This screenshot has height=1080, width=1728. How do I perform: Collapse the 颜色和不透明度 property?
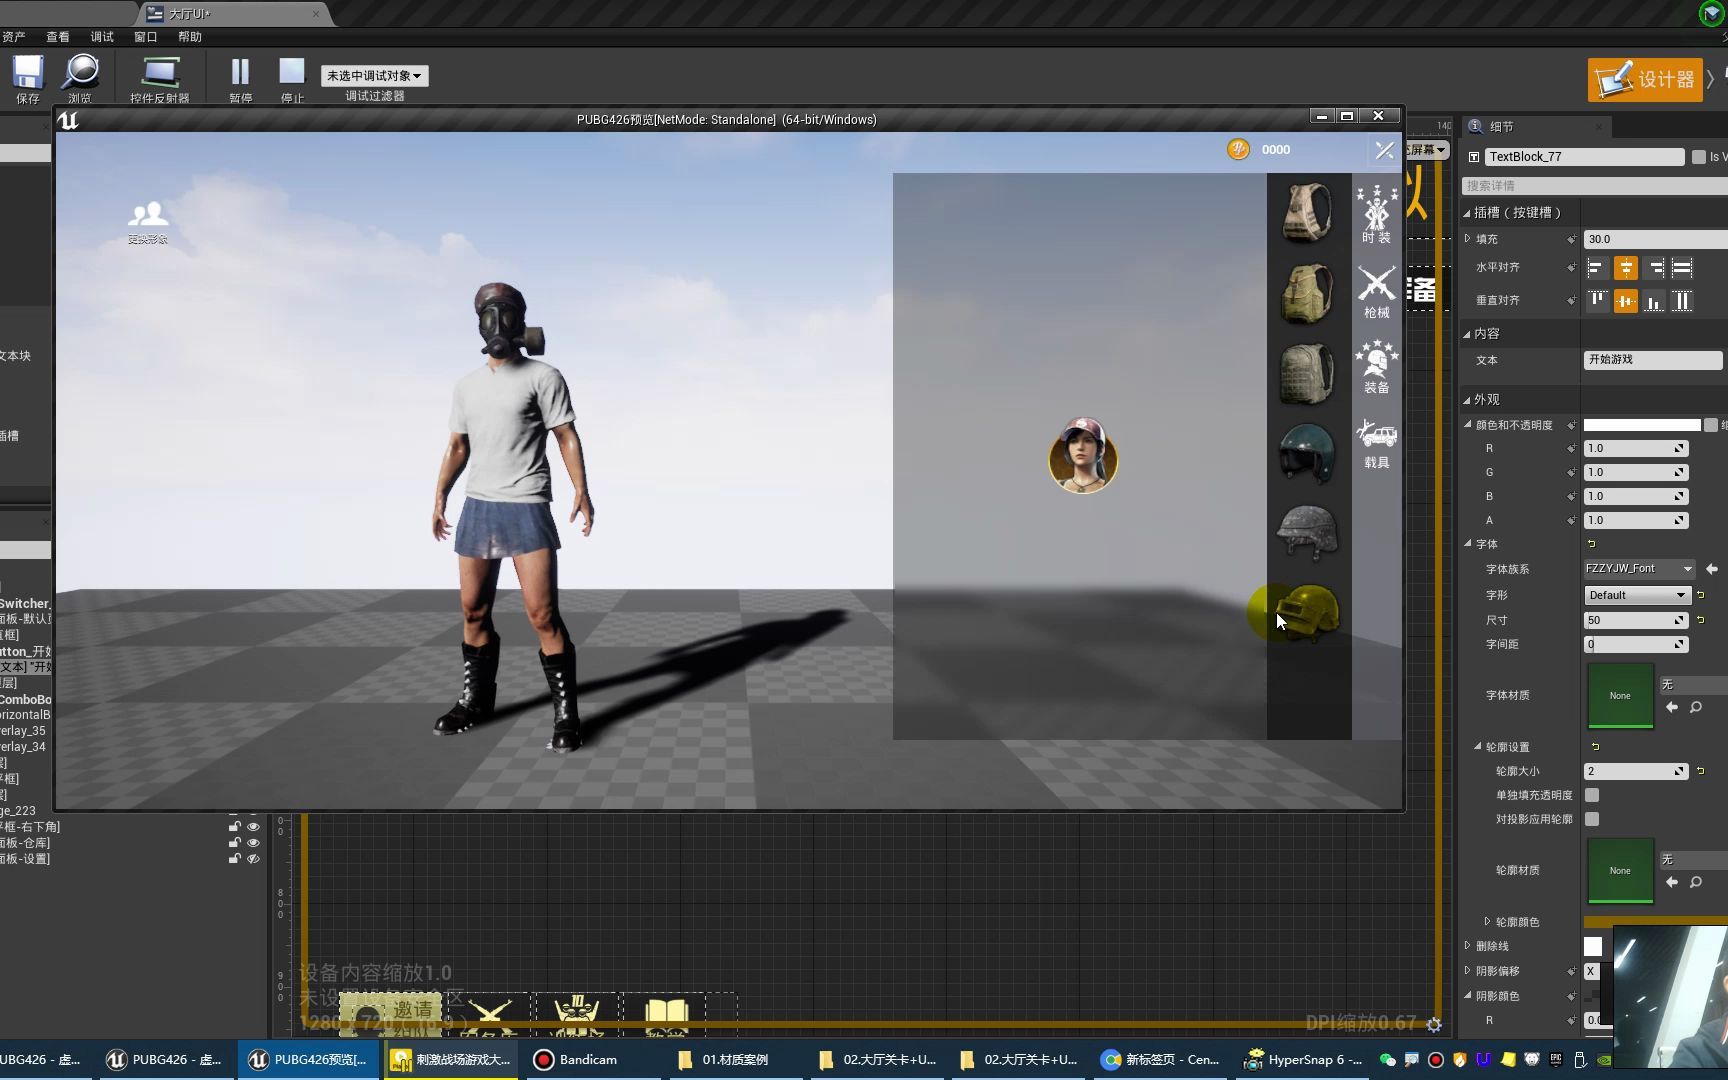[x=1468, y=425]
